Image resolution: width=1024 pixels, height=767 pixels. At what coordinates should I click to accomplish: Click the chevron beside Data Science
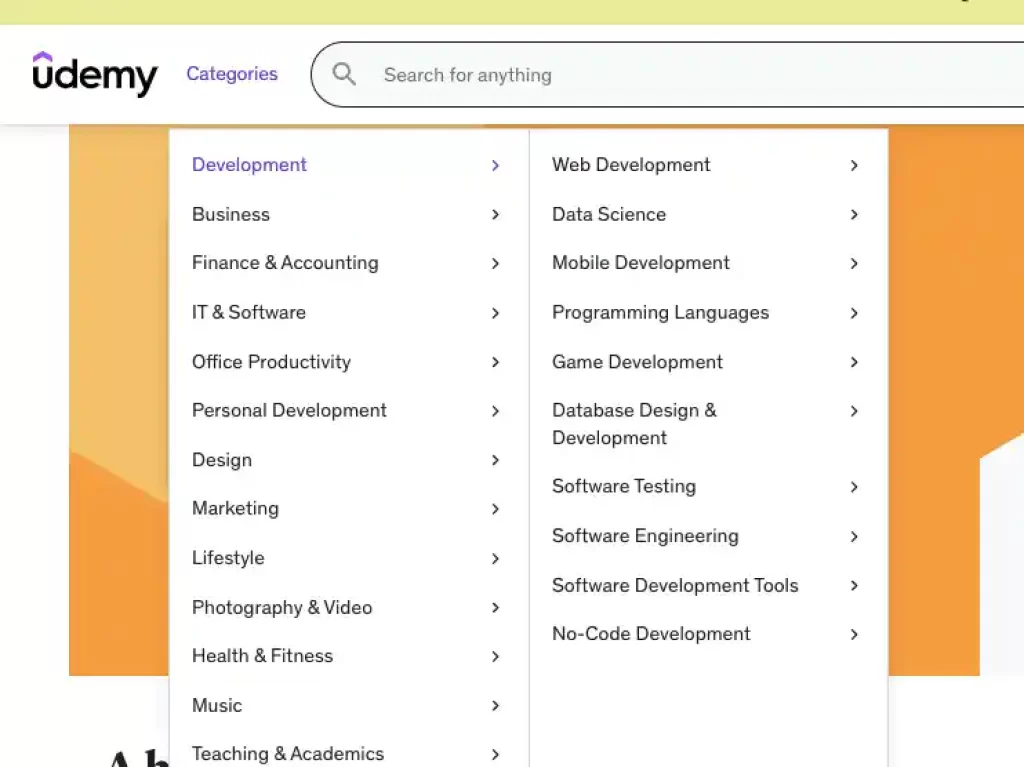[855, 215]
